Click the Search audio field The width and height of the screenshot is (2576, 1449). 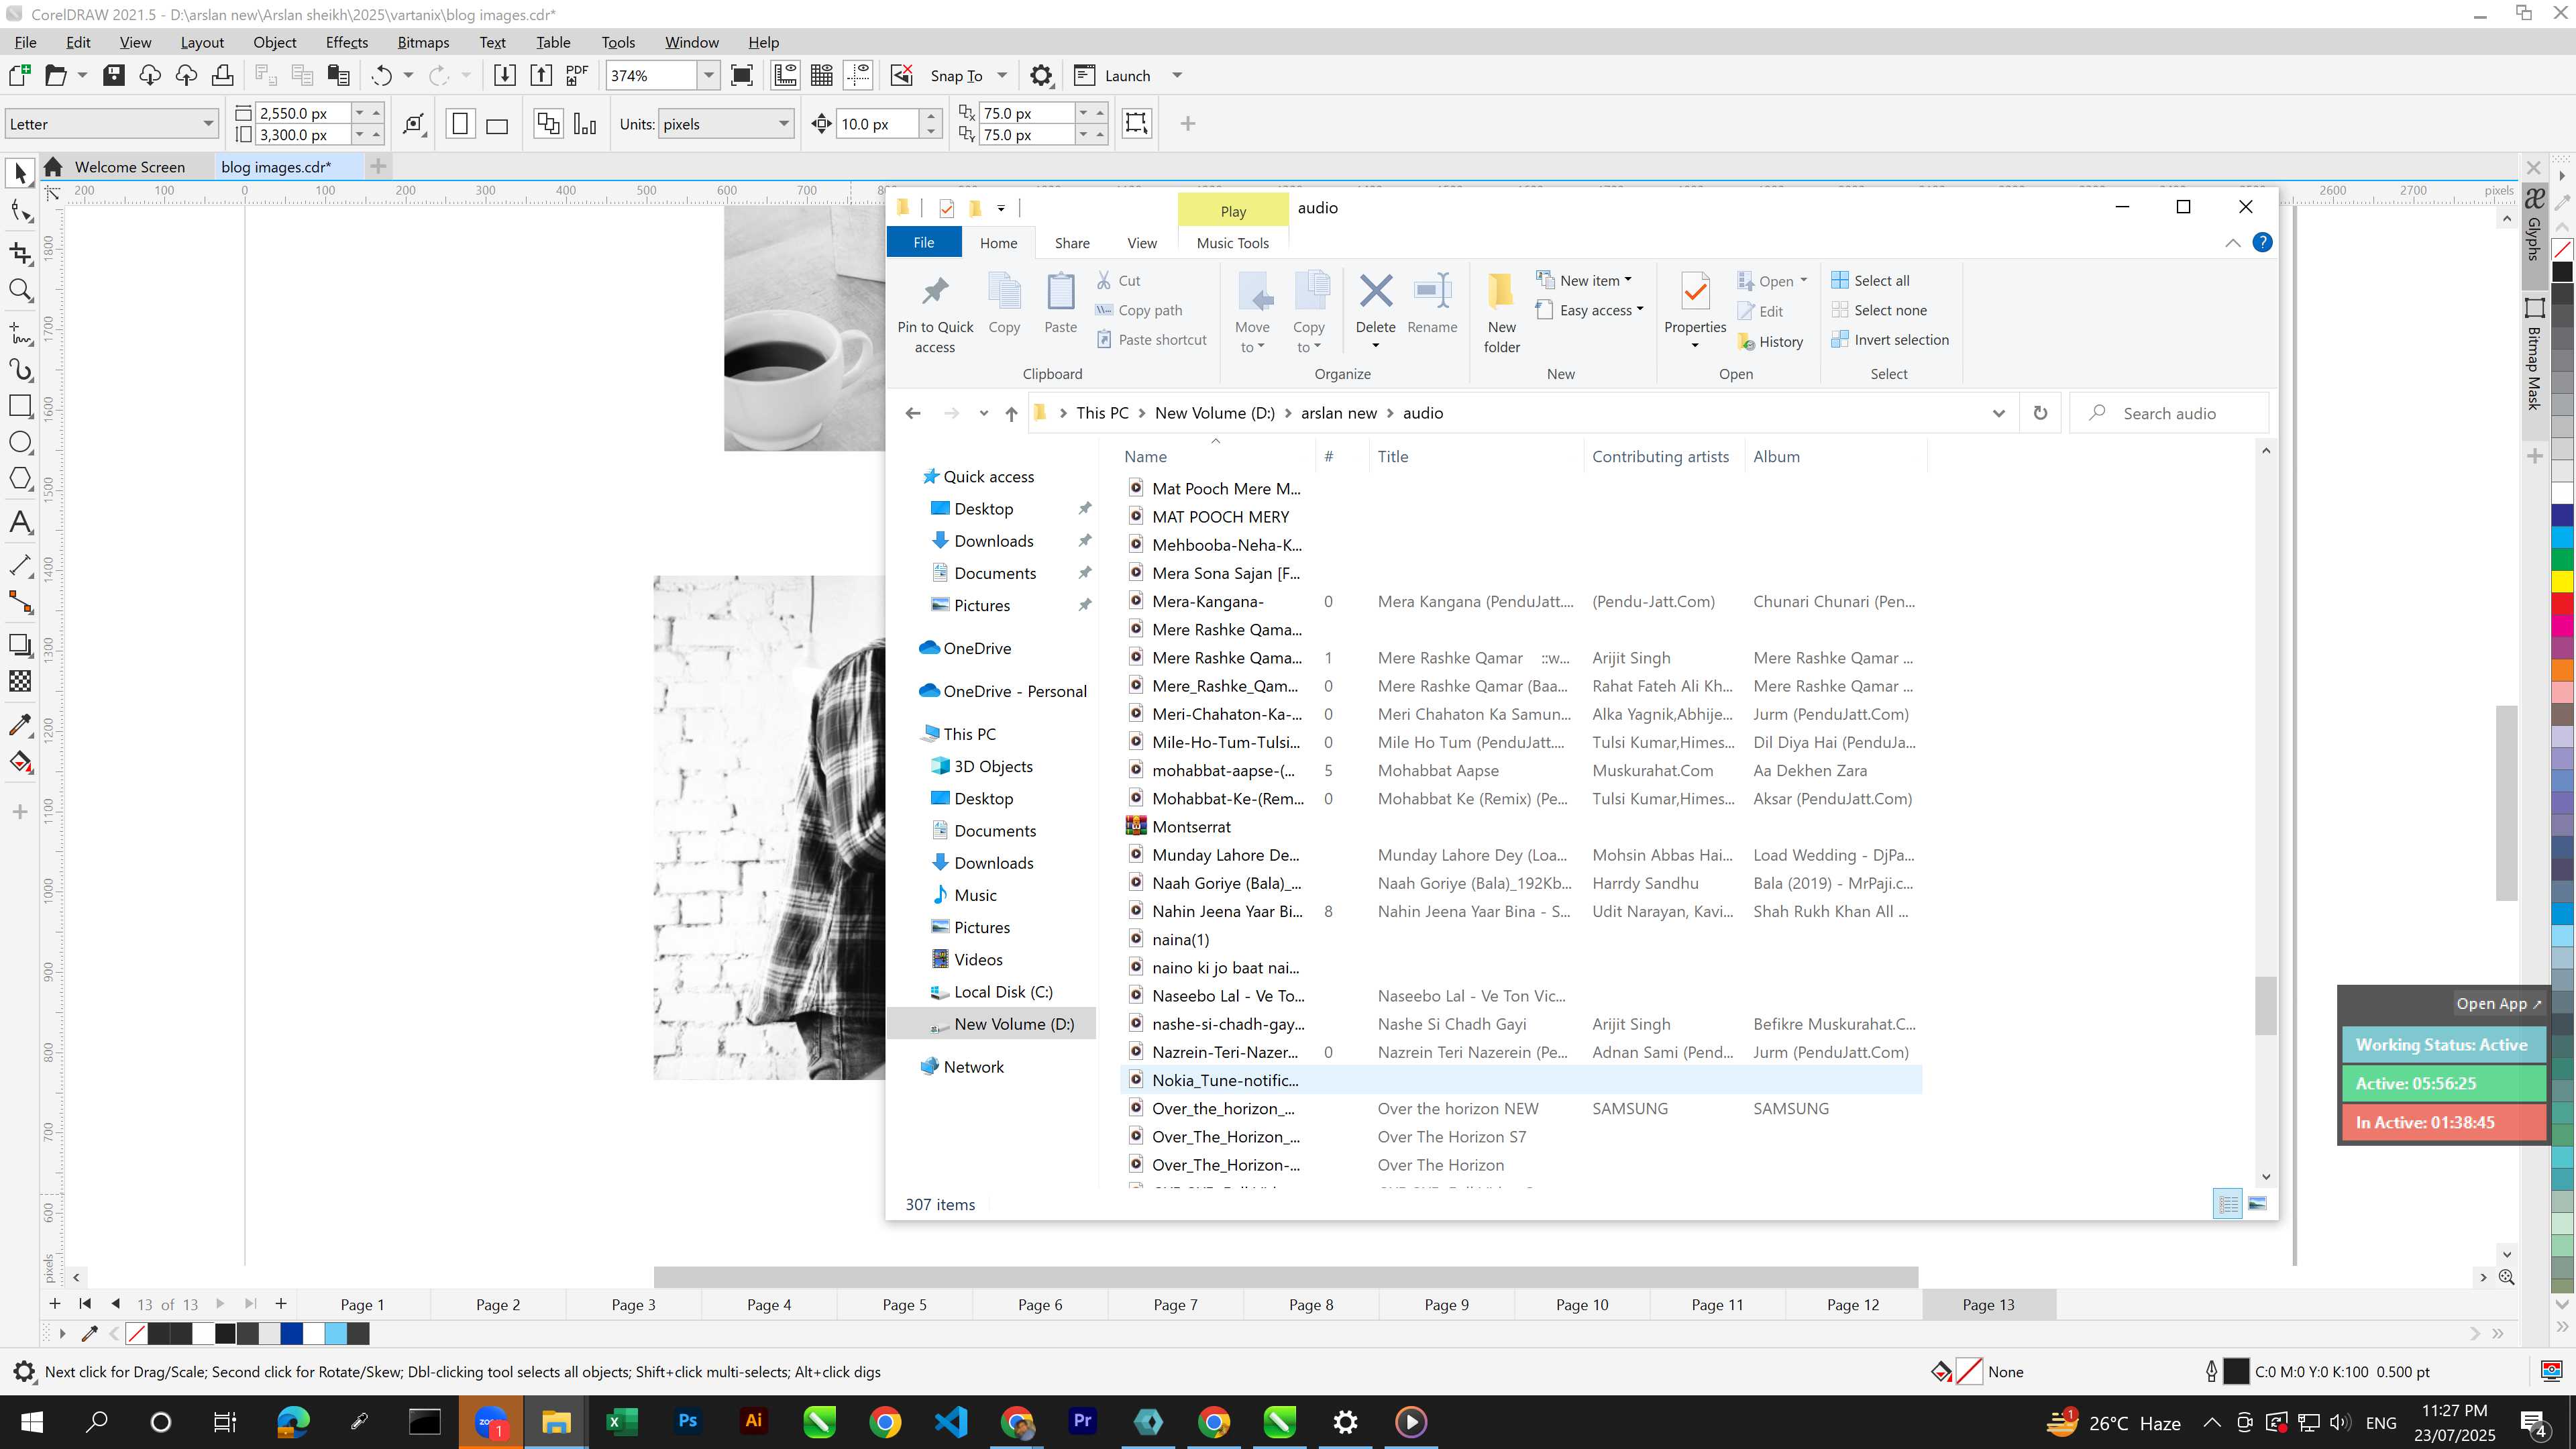[x=2169, y=413]
